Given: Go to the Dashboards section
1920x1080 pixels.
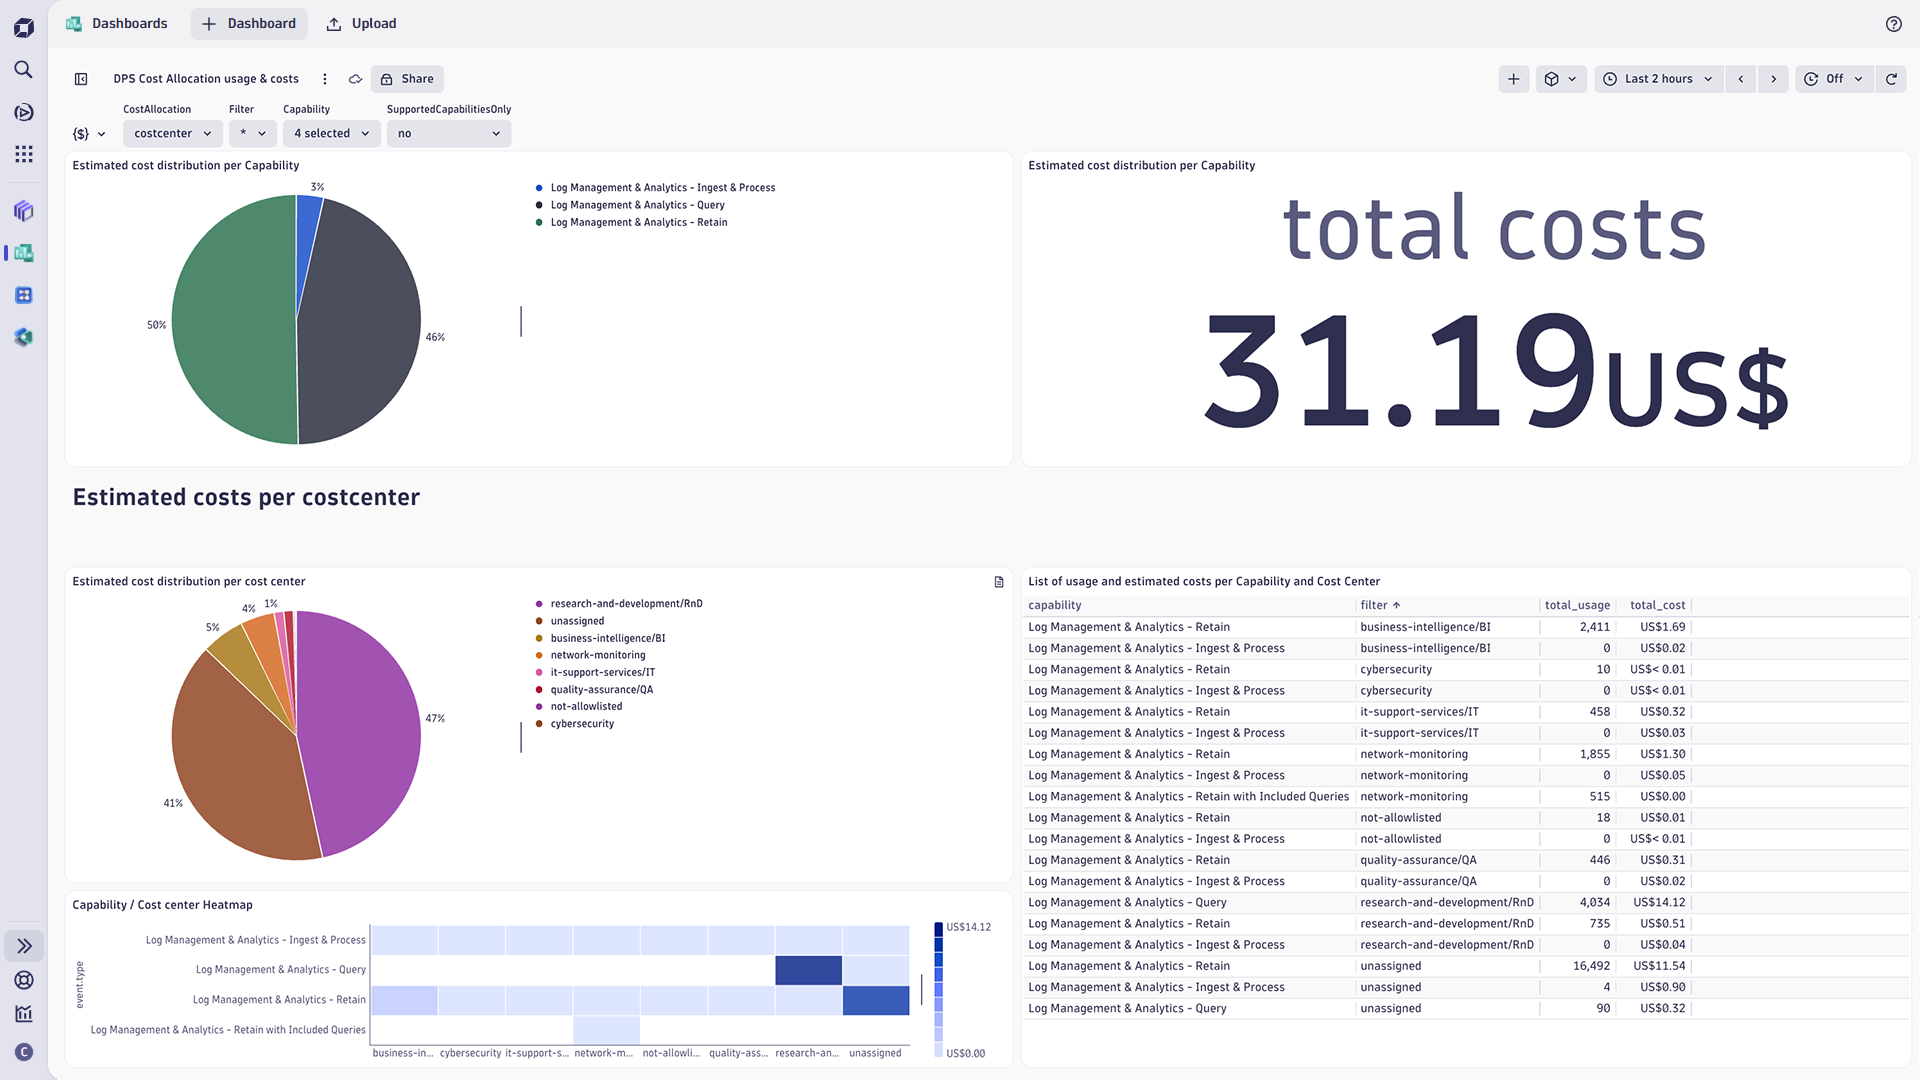Looking at the screenshot, I should click(x=129, y=23).
